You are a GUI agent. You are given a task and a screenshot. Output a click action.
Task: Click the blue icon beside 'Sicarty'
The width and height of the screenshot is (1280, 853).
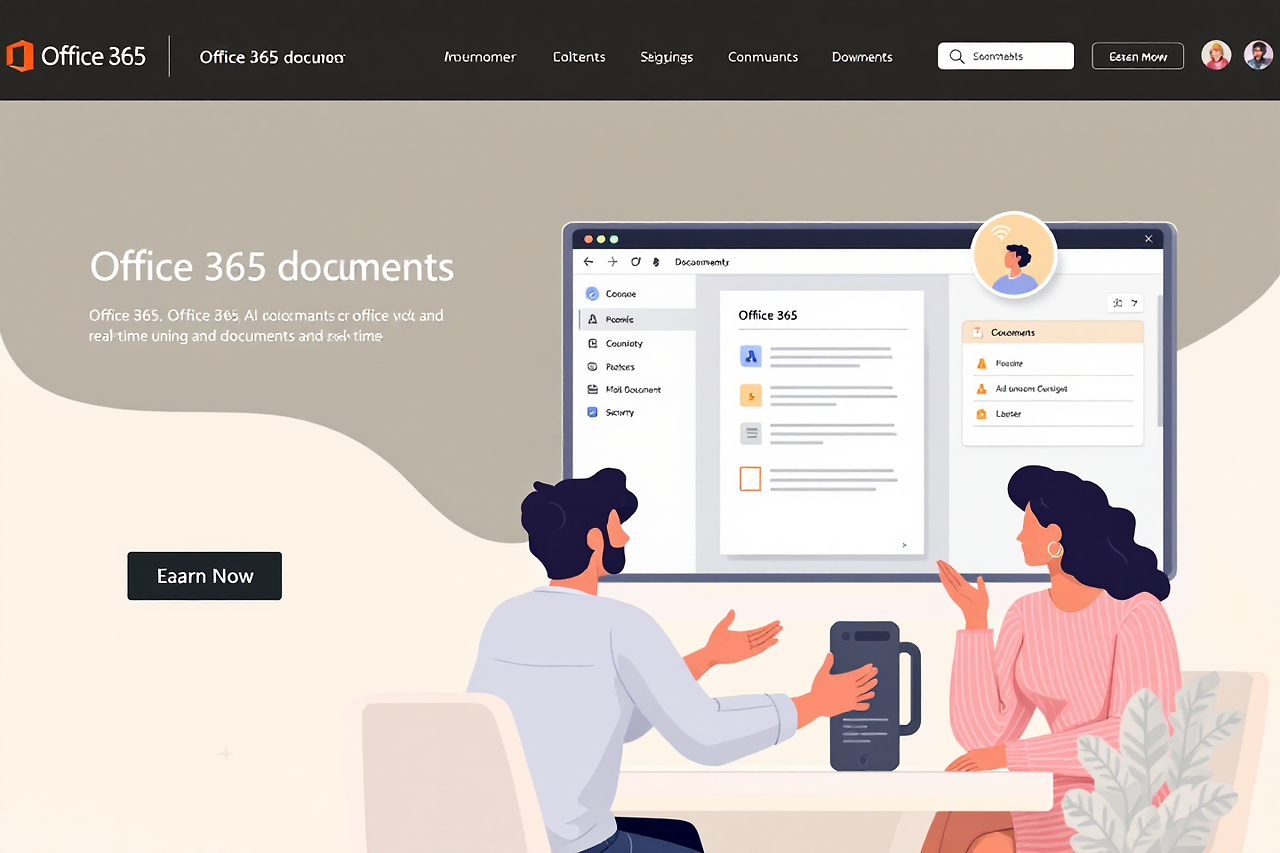pos(592,412)
